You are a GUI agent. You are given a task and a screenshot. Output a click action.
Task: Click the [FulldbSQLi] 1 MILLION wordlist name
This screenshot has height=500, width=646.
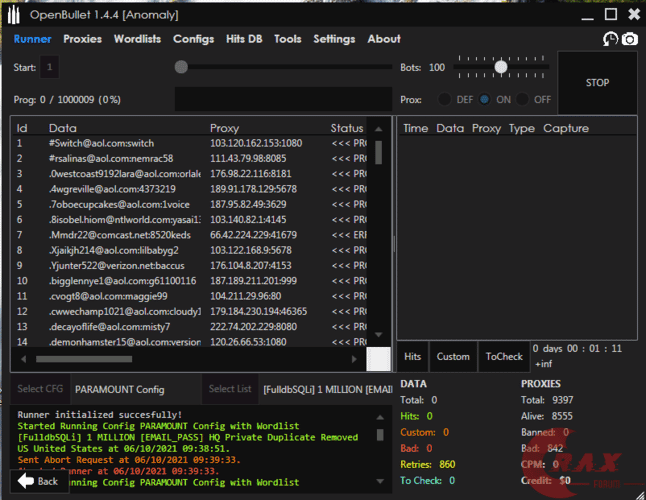point(328,390)
